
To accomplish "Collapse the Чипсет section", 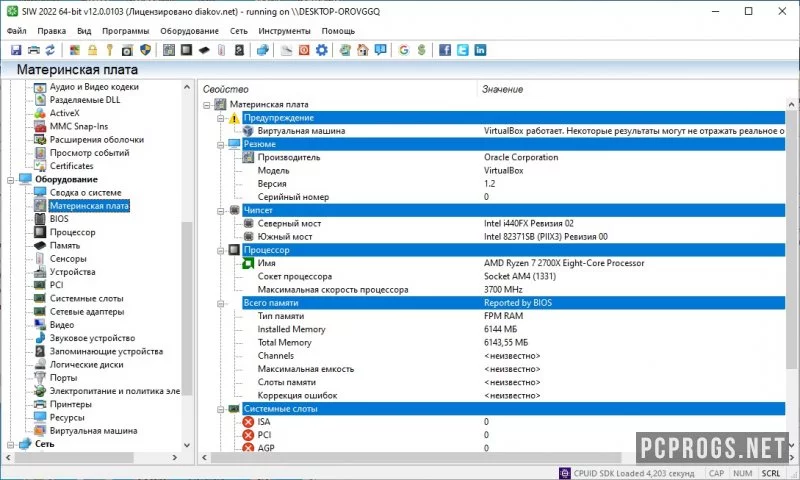I will point(221,210).
